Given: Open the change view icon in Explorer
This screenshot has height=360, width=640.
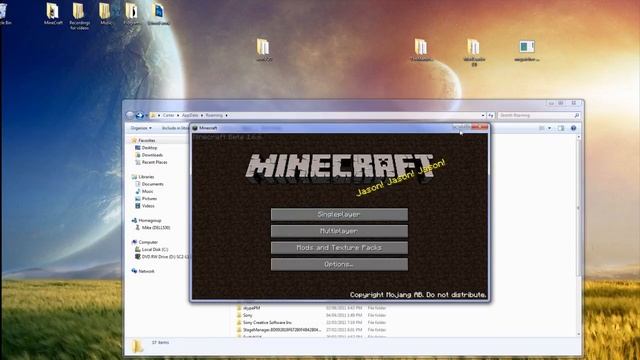Looking at the screenshot, I should [542, 128].
